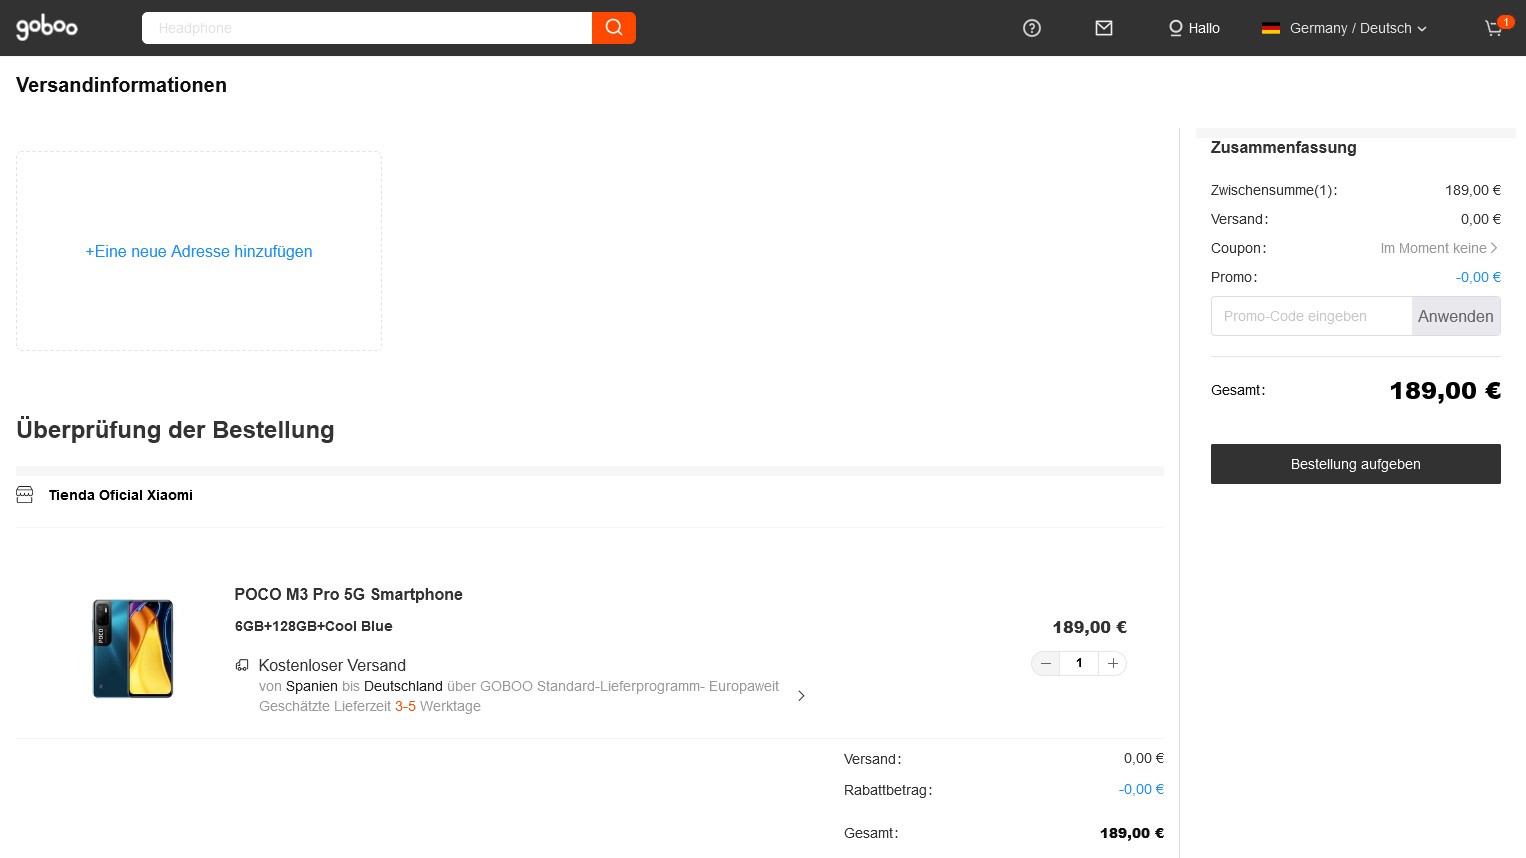The width and height of the screenshot is (1526, 858).
Task: Add a new address via Eine neue Adresse hinzufügen
Action: coord(199,252)
